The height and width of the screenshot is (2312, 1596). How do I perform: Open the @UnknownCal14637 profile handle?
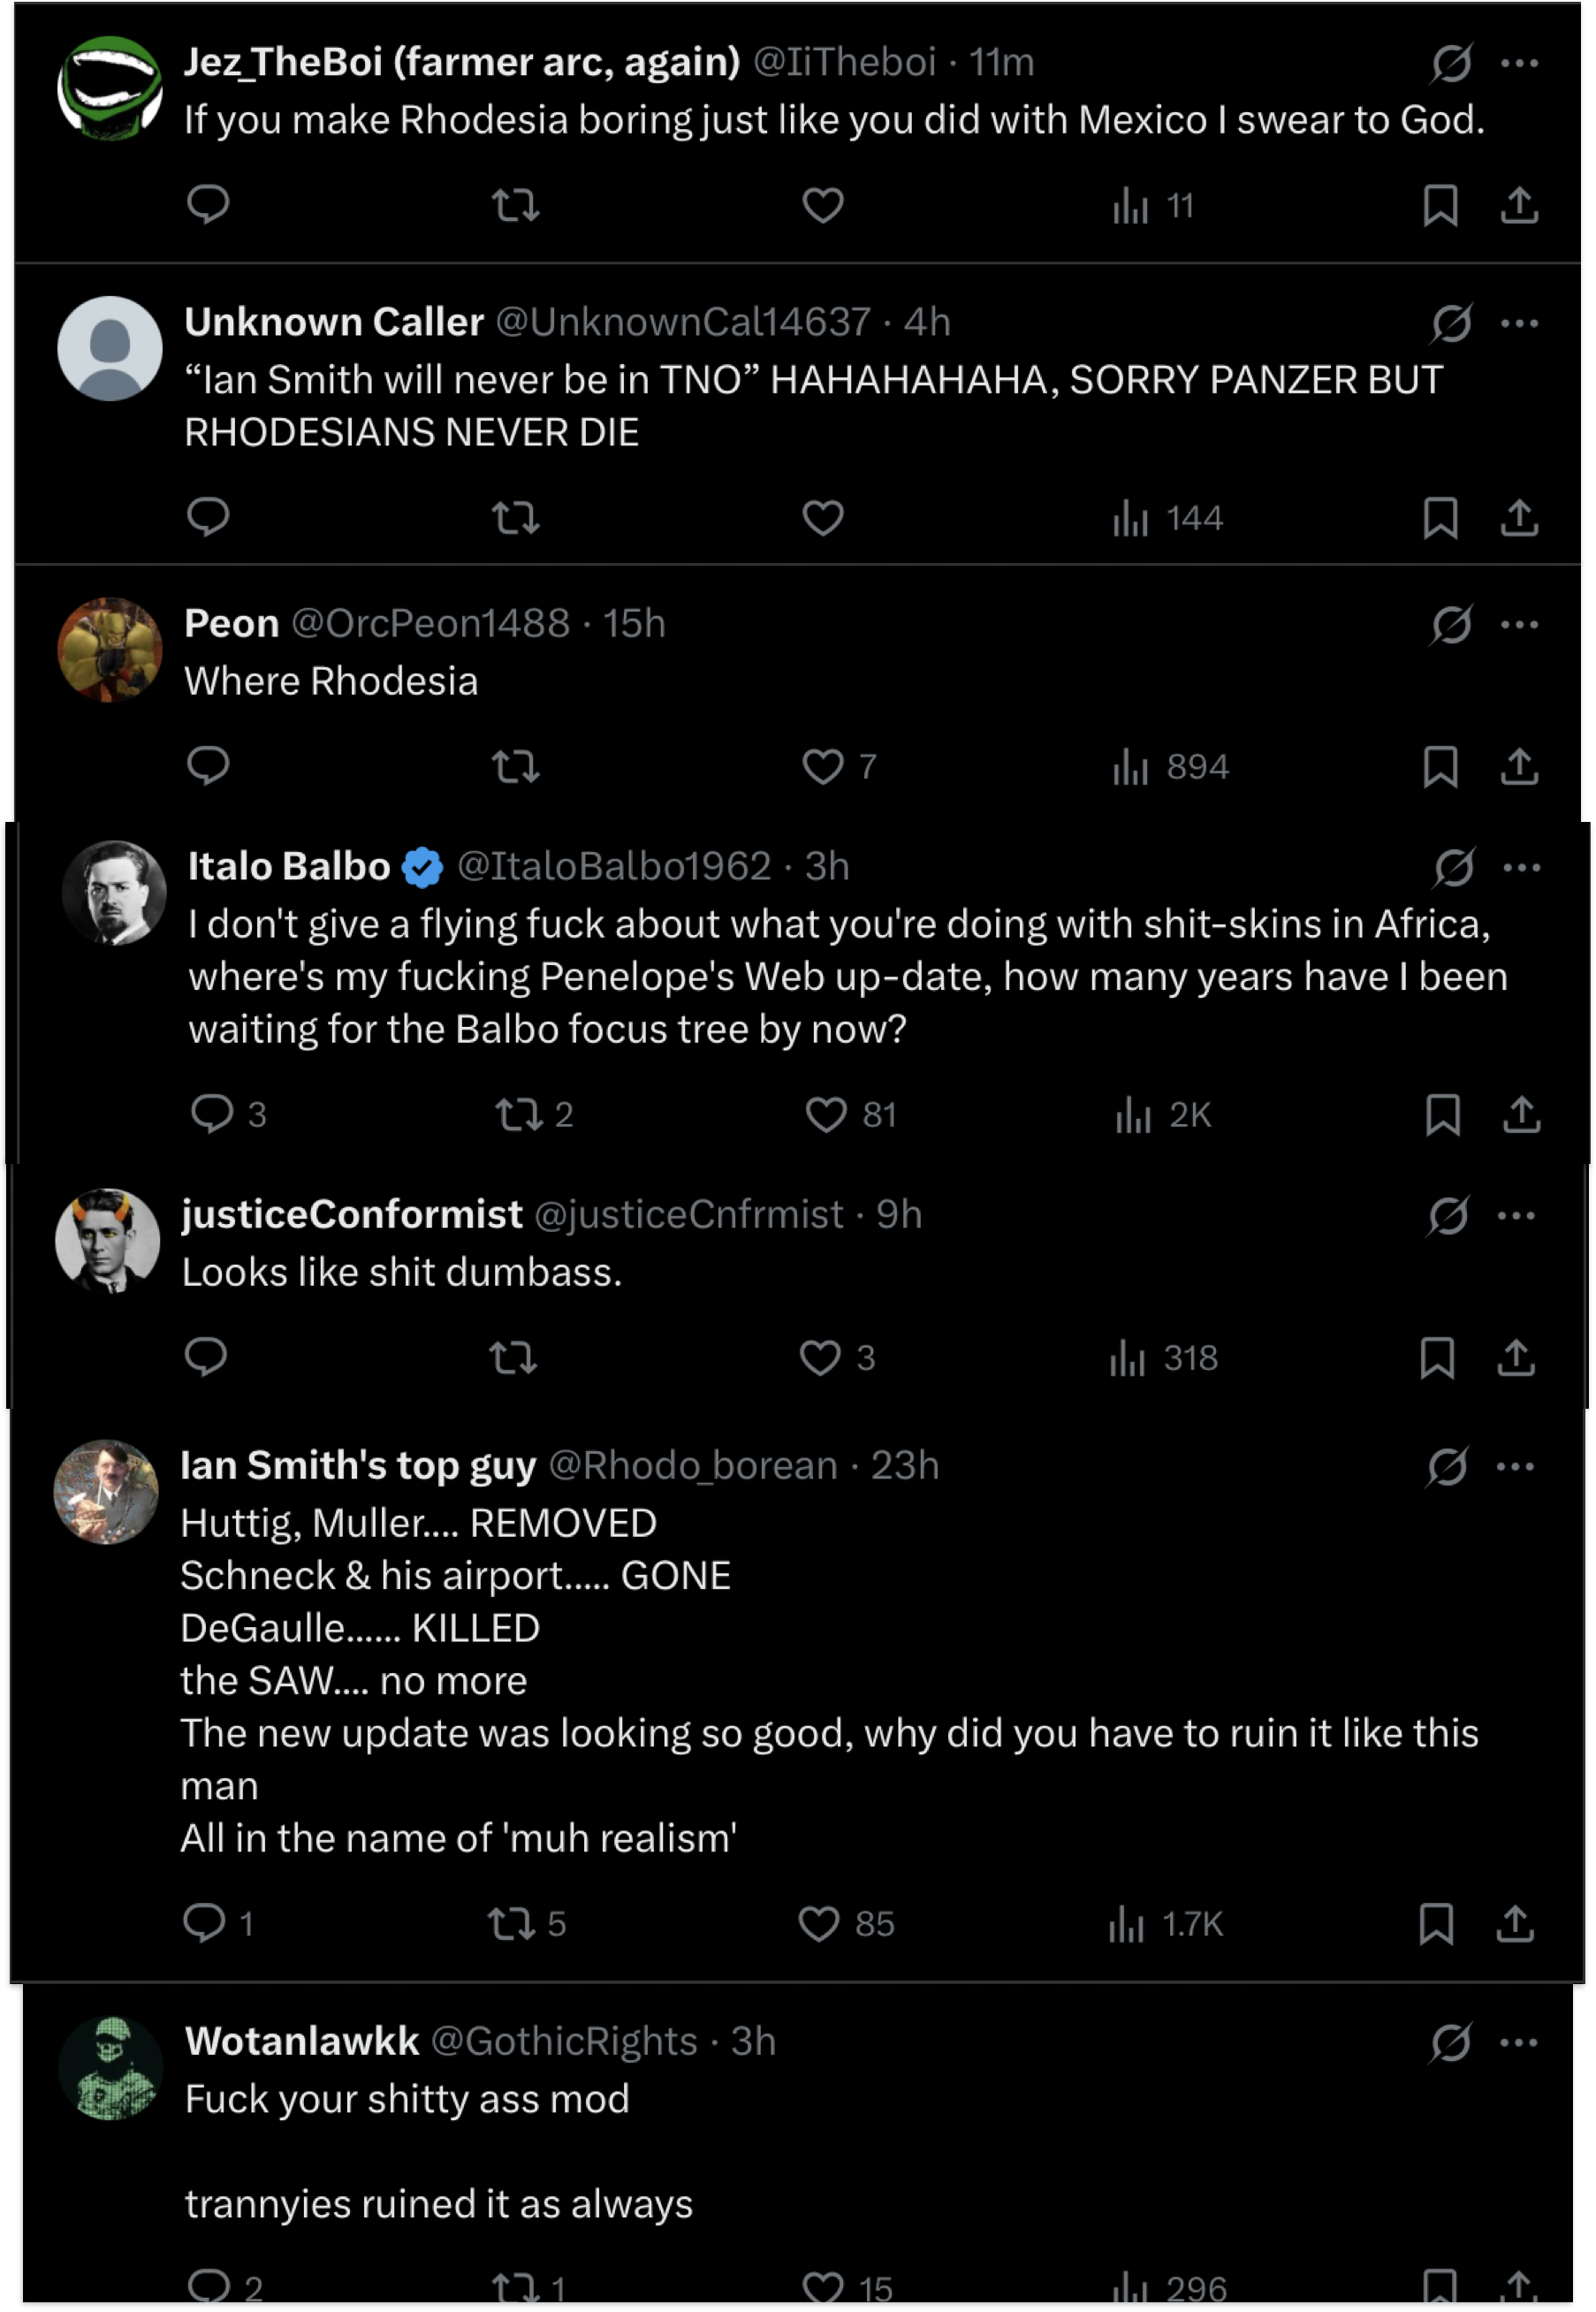click(683, 322)
